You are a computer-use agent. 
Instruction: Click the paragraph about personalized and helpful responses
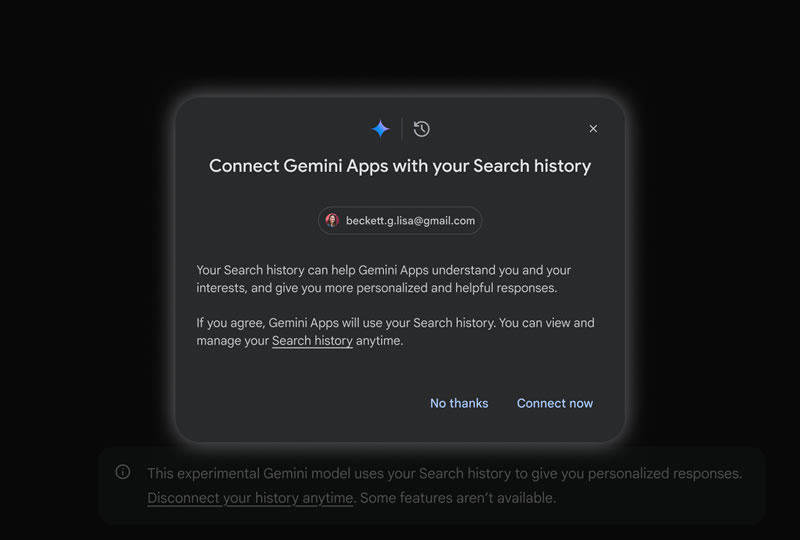tap(383, 279)
